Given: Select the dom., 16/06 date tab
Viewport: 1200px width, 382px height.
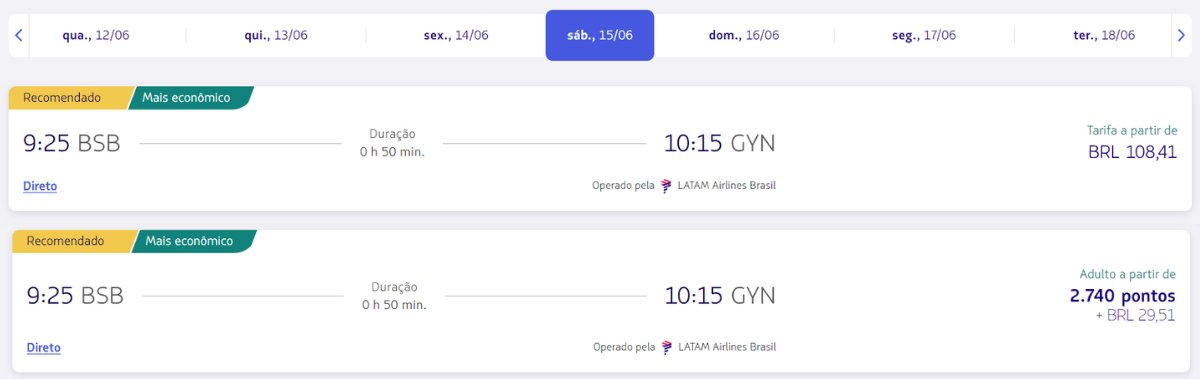Looking at the screenshot, I should (744, 35).
